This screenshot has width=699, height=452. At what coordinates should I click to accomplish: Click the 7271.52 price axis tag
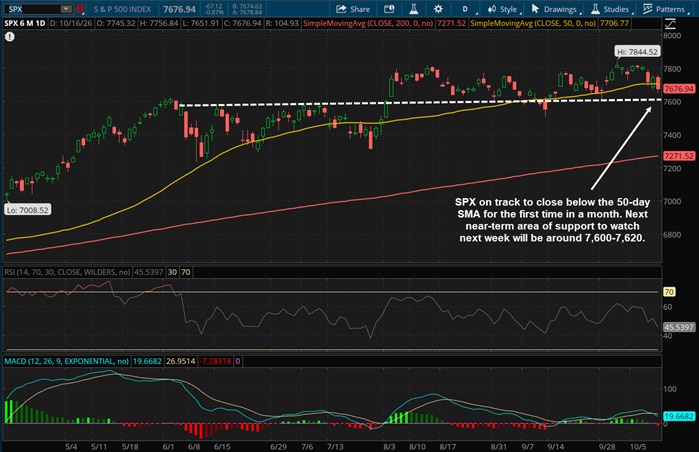678,156
